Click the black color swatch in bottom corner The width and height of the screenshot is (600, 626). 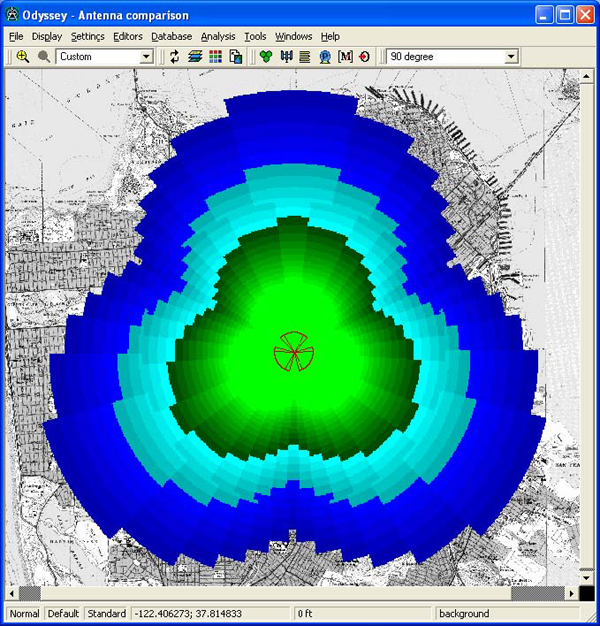[x=586, y=593]
